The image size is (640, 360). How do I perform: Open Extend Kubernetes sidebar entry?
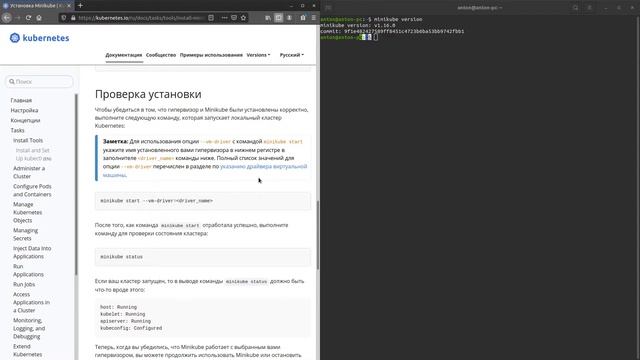[x=27, y=350]
